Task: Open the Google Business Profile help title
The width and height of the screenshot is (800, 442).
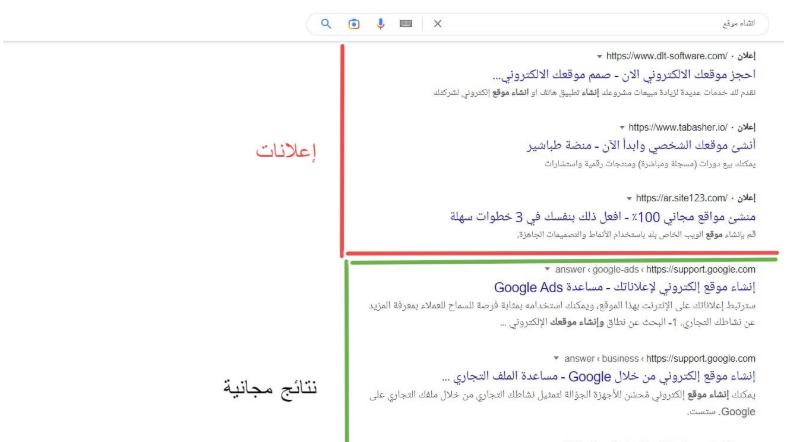Action: pos(598,376)
